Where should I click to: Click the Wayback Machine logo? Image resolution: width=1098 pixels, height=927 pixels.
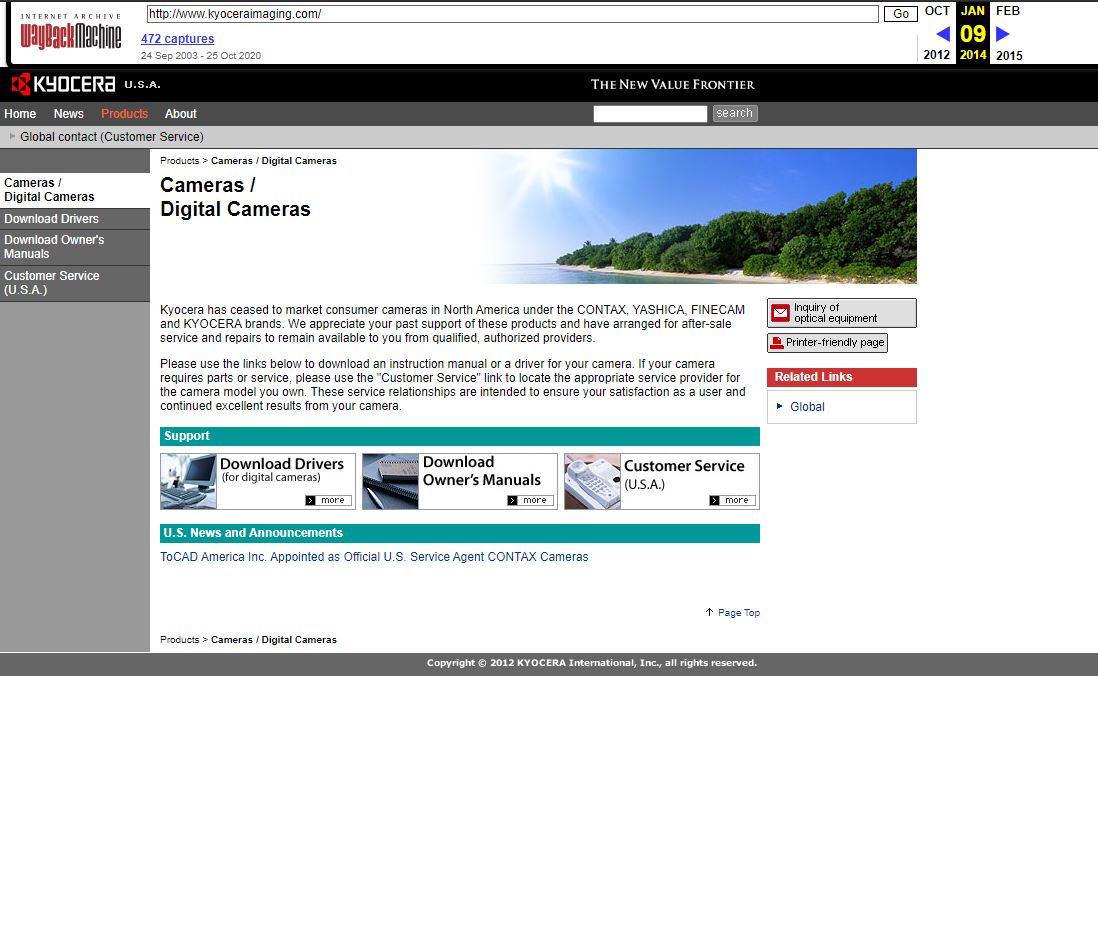70,34
